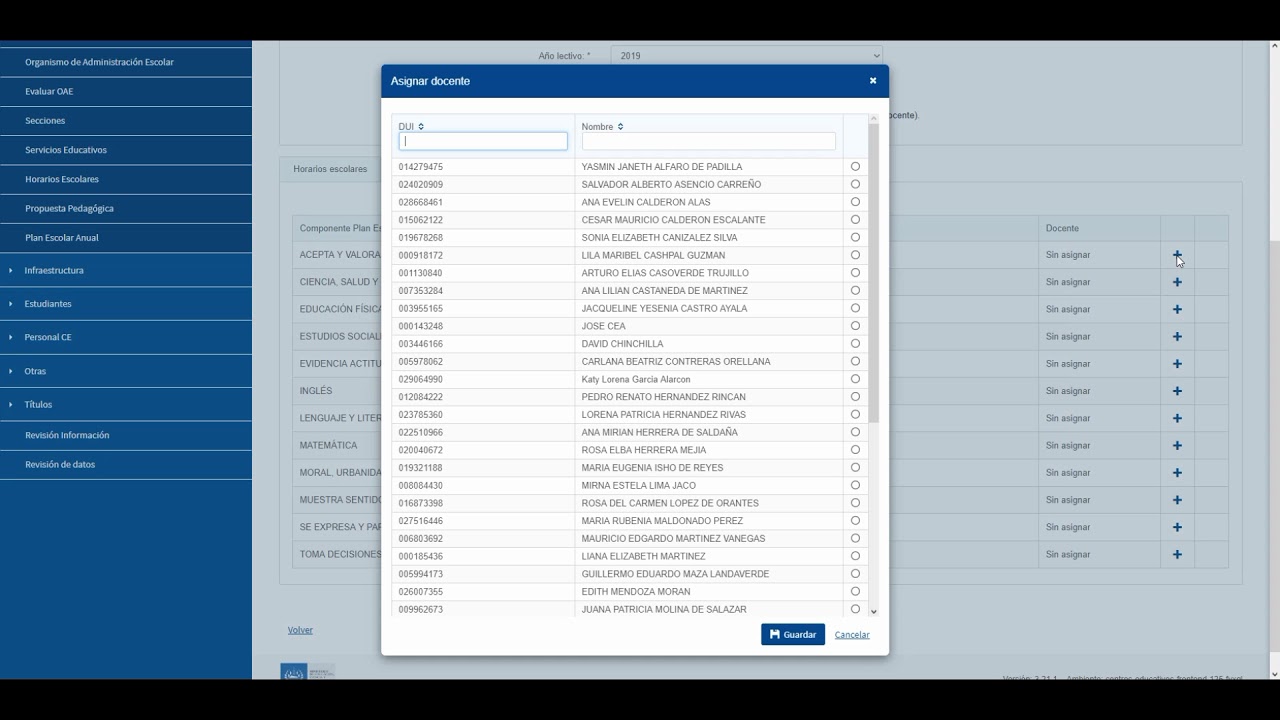The height and width of the screenshot is (720, 1280).
Task: Open the Año lectivo 2019 dropdown
Action: [x=747, y=56]
